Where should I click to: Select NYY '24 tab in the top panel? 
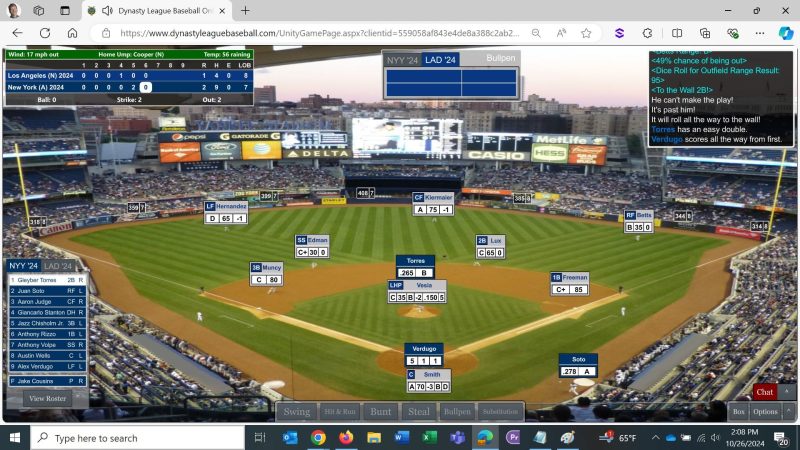point(402,59)
